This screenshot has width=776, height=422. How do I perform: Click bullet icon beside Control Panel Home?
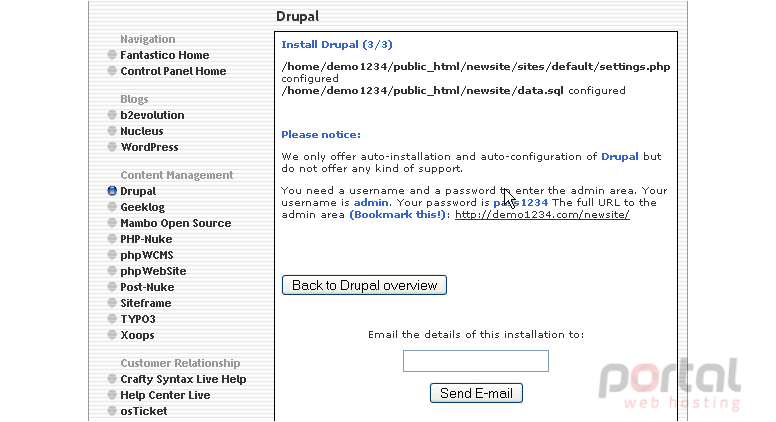(x=112, y=70)
